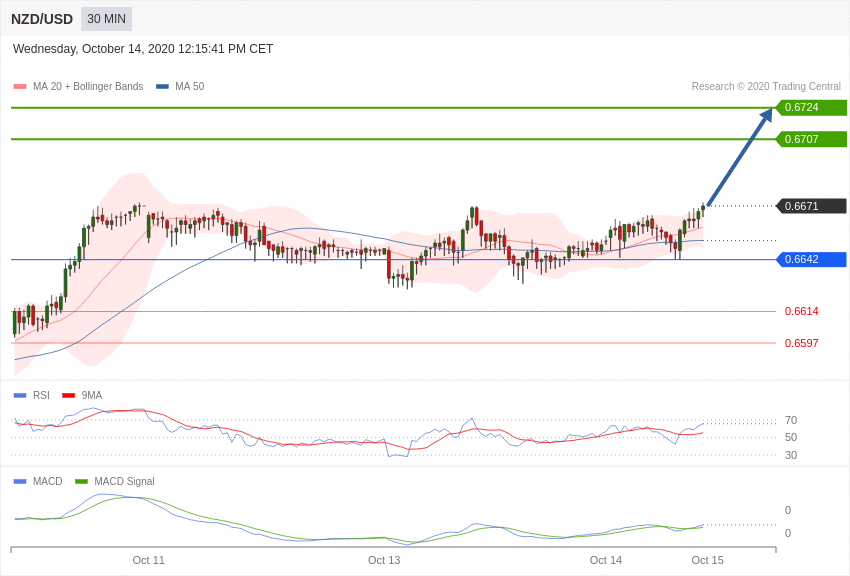Screen dimensions: 850x576
Task: Click the RSI 30 level label
Action: click(x=791, y=455)
